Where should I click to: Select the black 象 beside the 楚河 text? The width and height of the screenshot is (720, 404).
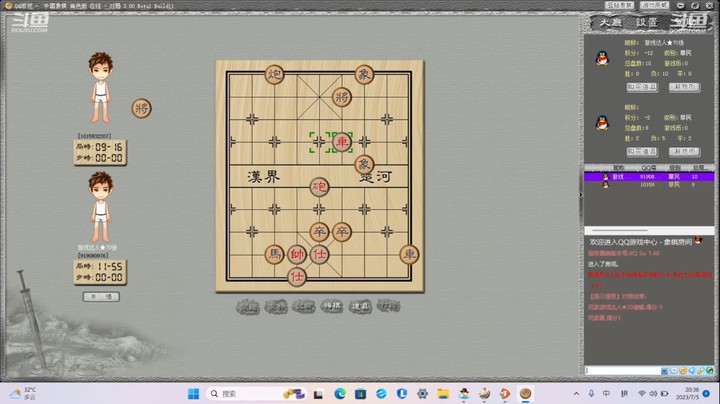(364, 164)
